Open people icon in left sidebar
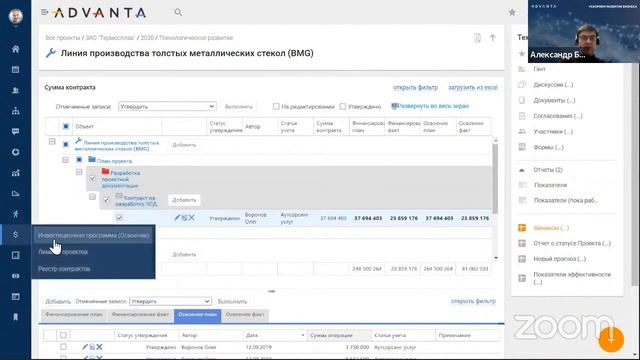 (16, 90)
